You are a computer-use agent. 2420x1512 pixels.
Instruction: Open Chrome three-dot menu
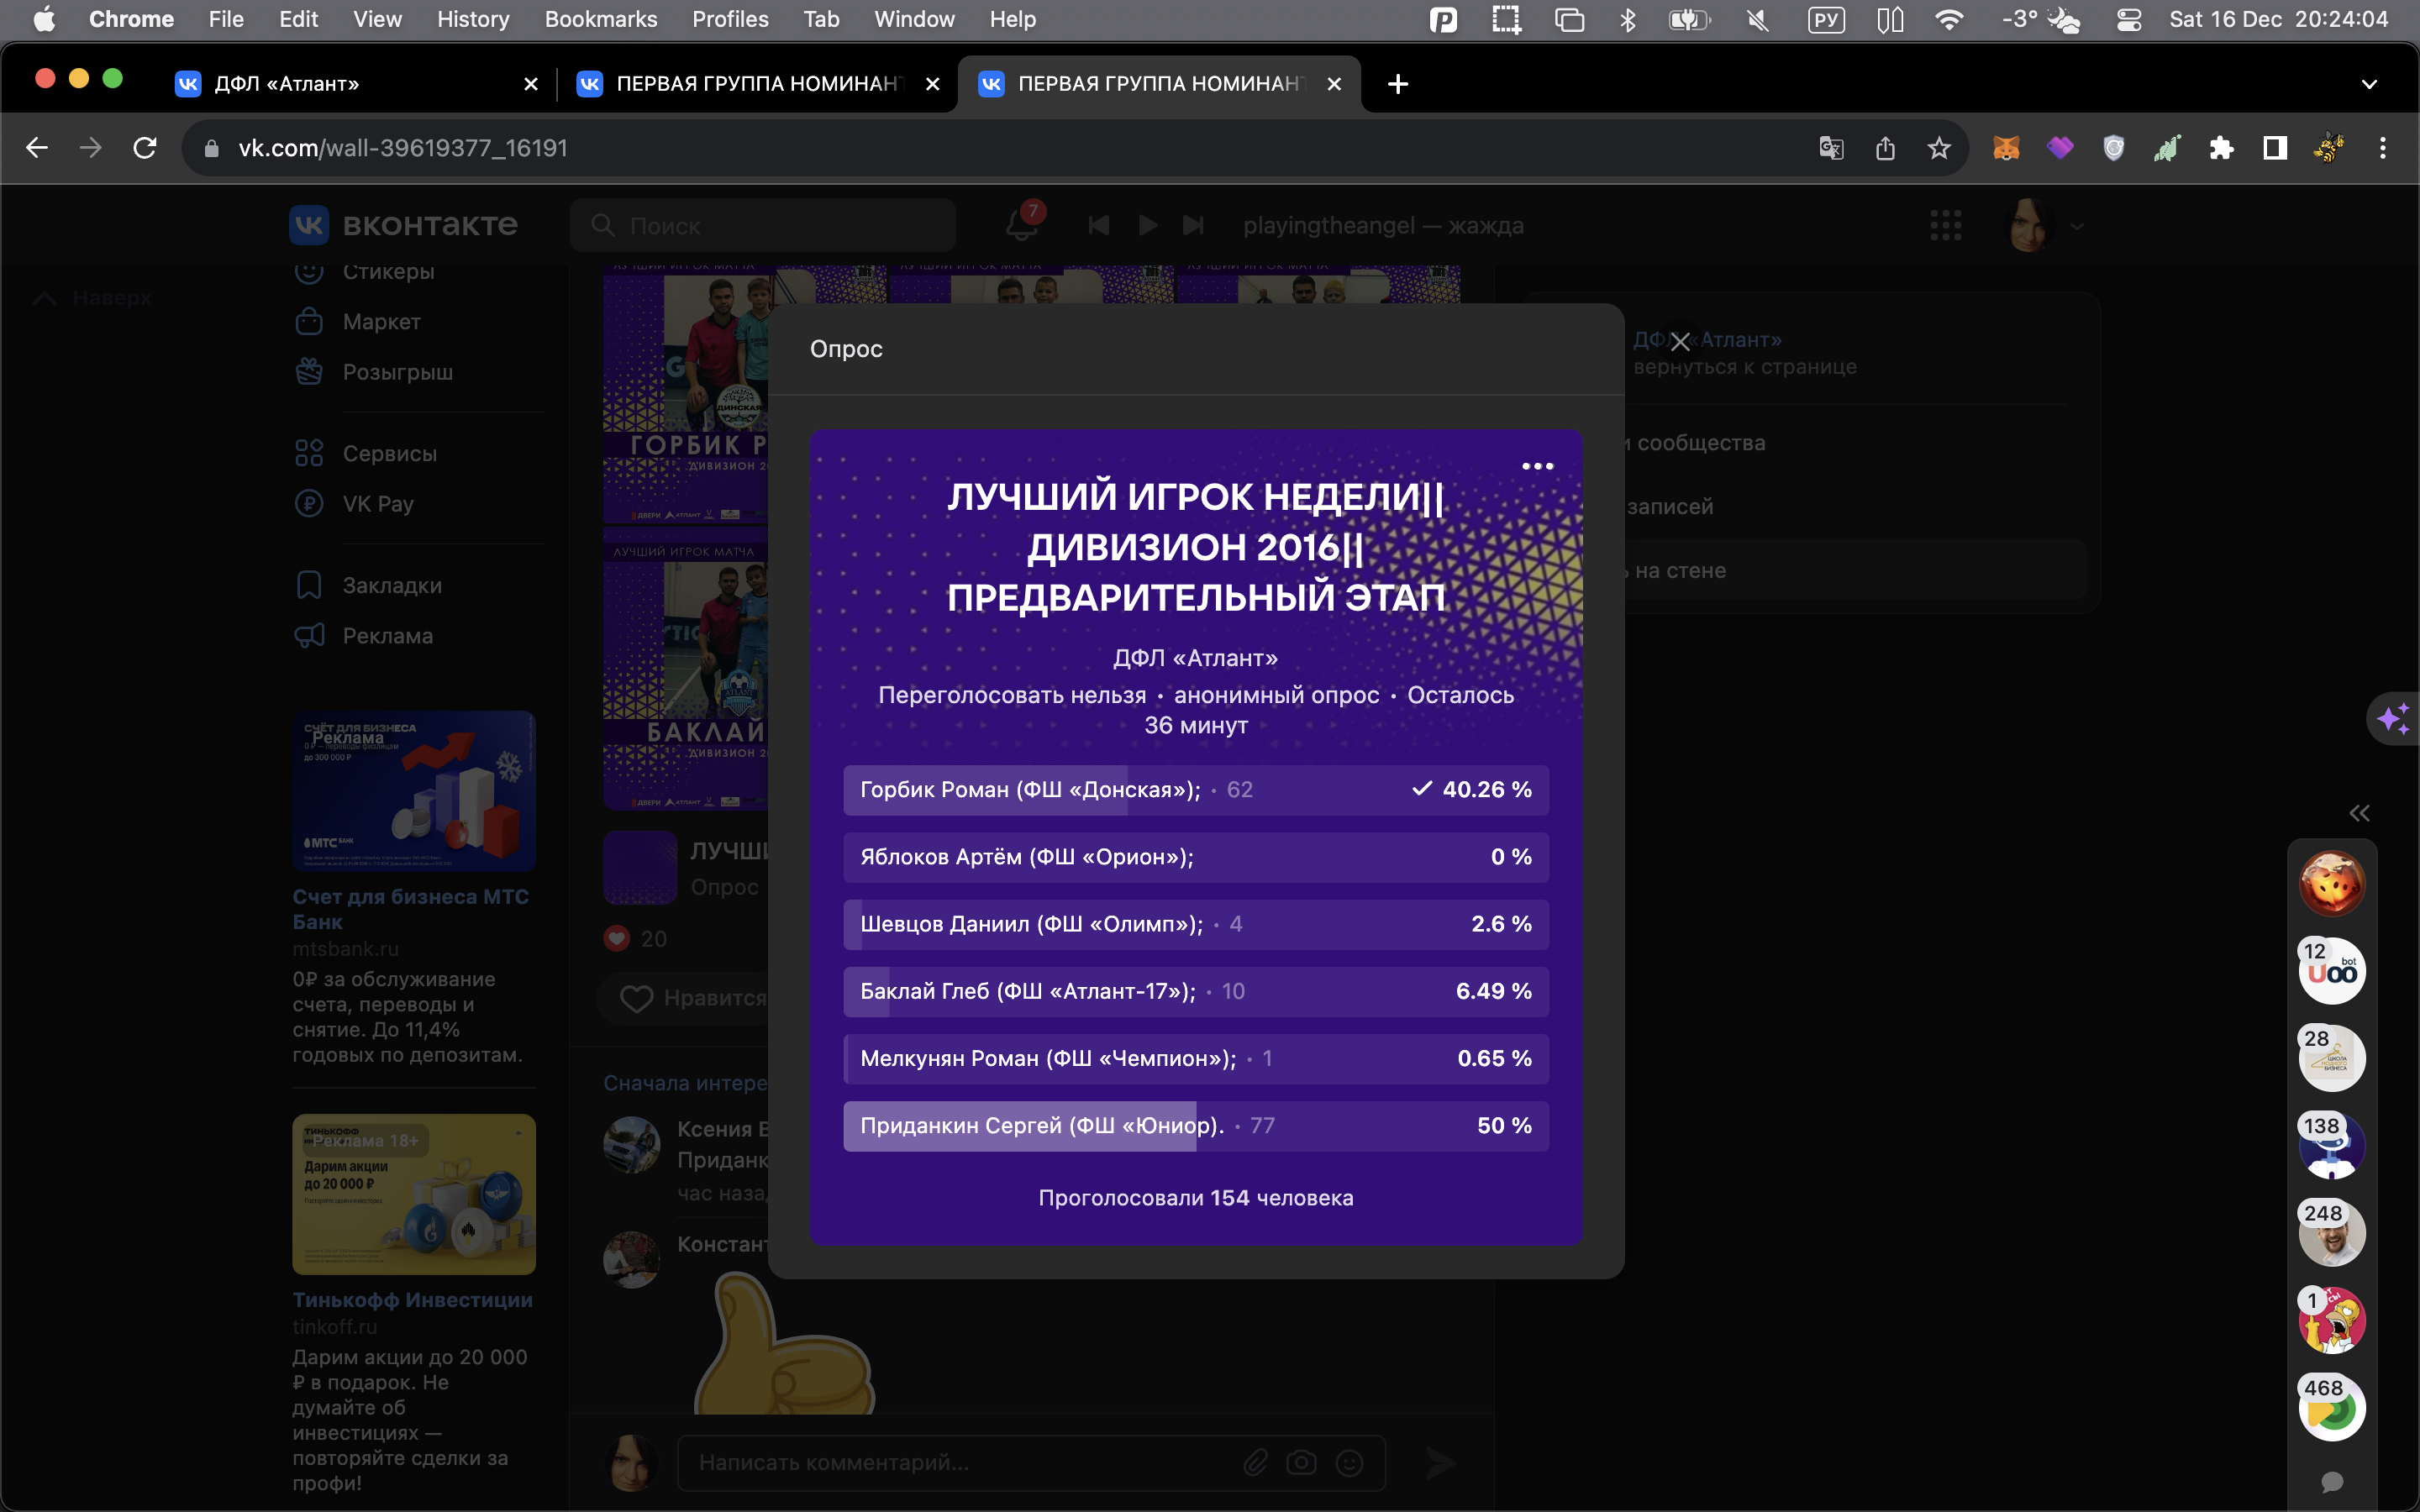pyautogui.click(x=2383, y=148)
